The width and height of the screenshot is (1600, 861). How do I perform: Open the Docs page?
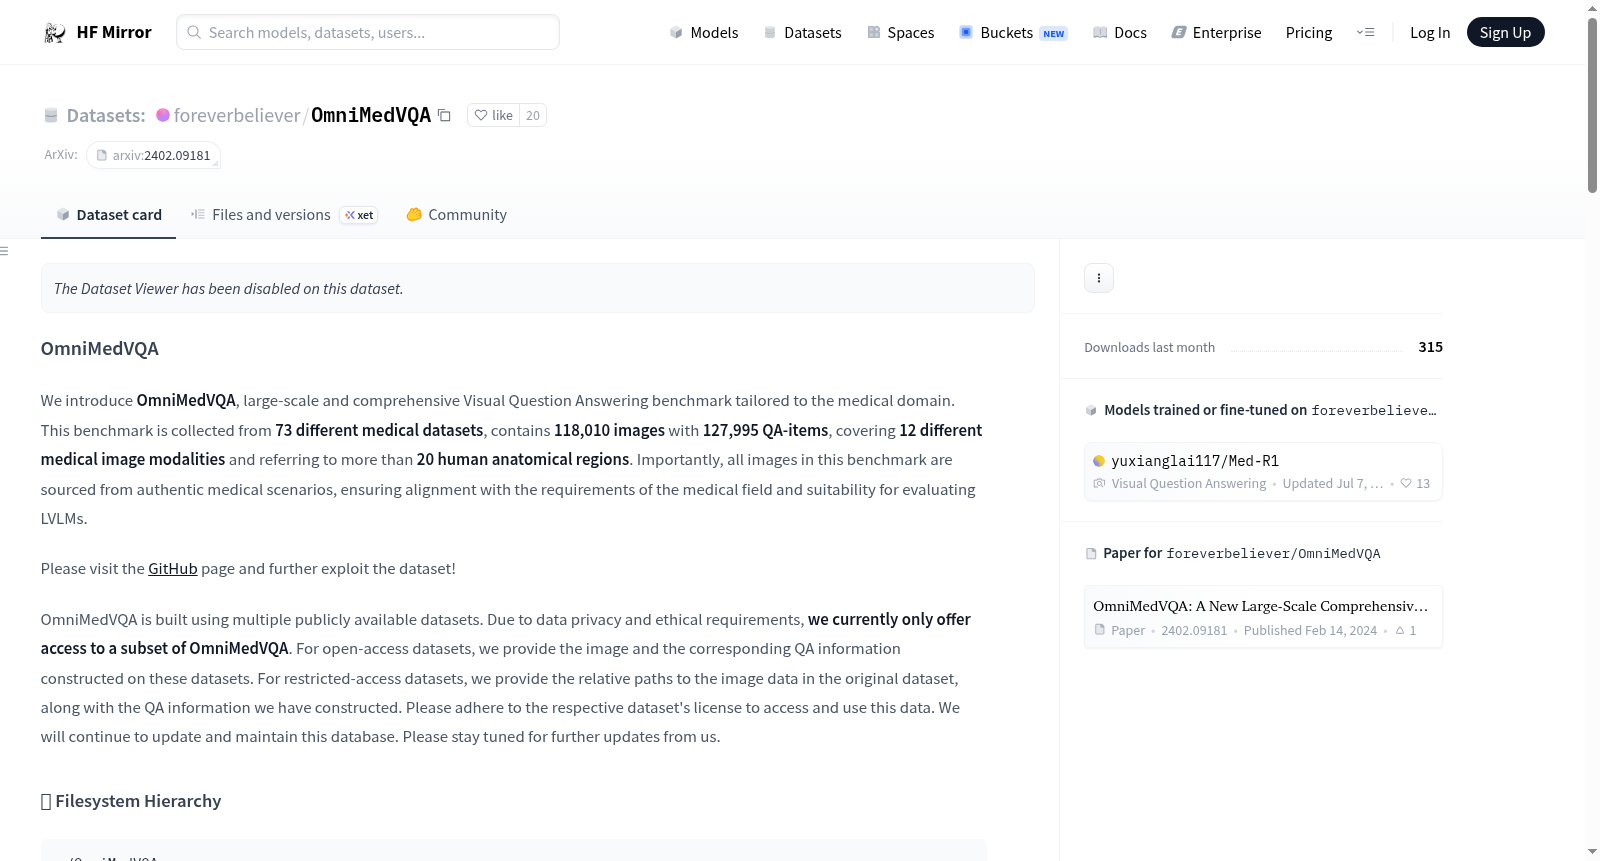coord(1120,32)
